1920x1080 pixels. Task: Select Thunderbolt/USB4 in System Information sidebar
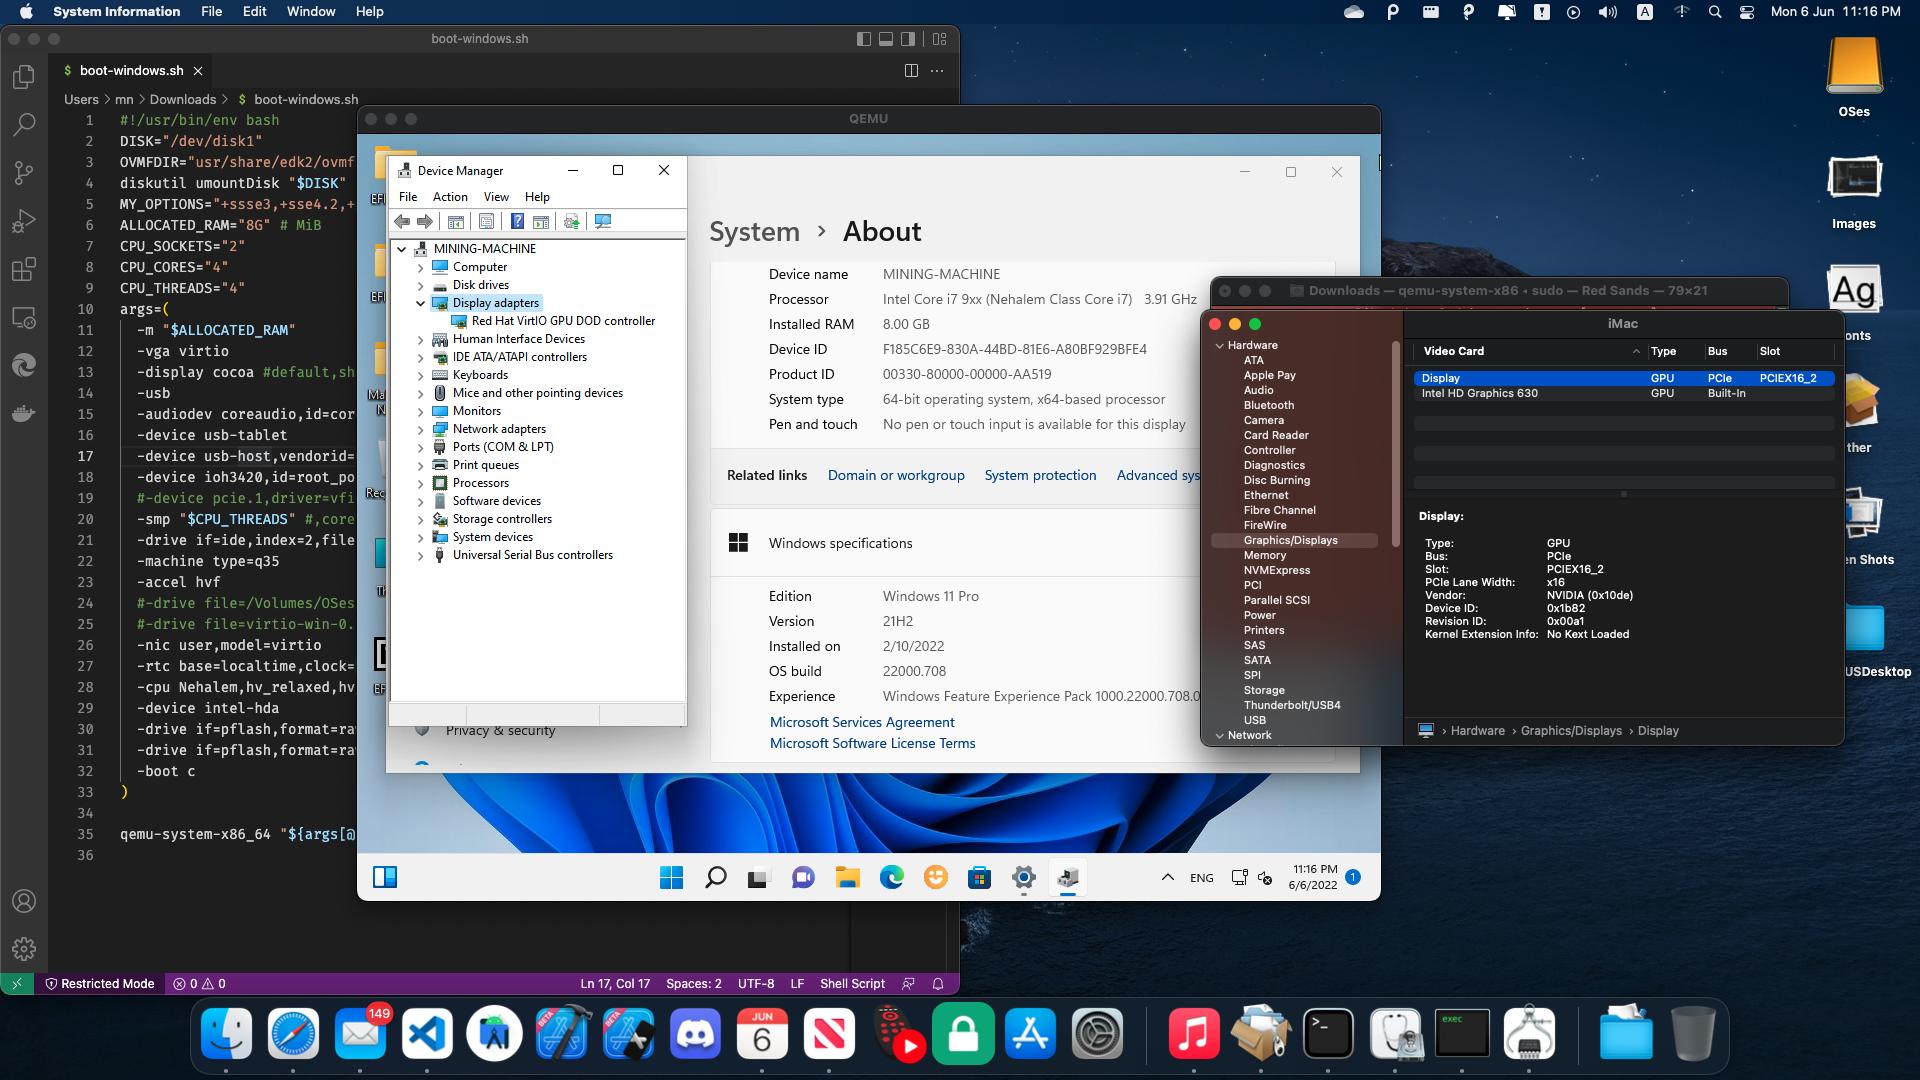(x=1292, y=705)
